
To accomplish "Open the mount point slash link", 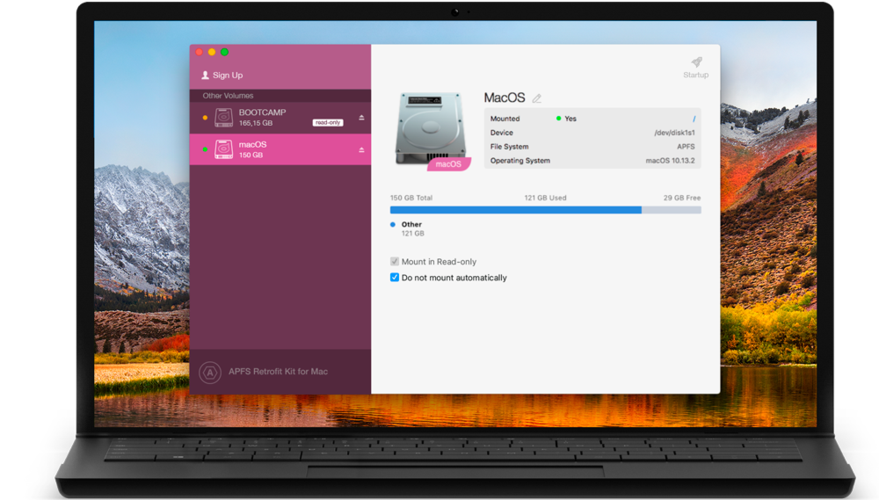I will tap(694, 119).
